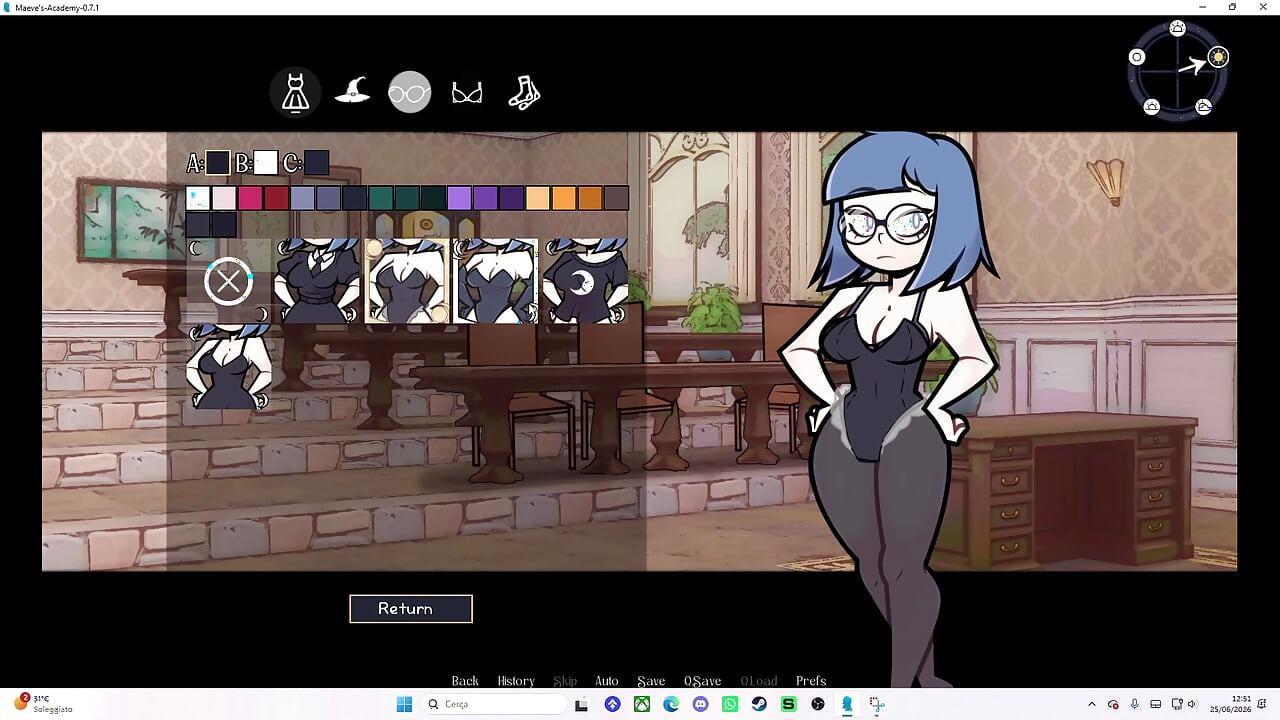Click the sunset icon on time dial
1280x720 pixels.
pos(1151,106)
